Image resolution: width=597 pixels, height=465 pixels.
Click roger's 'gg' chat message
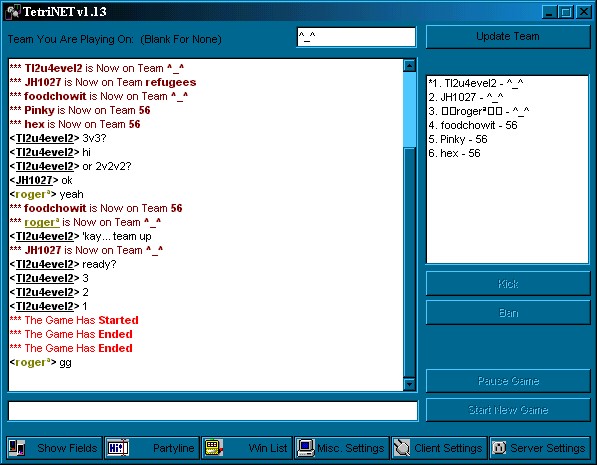point(41,362)
